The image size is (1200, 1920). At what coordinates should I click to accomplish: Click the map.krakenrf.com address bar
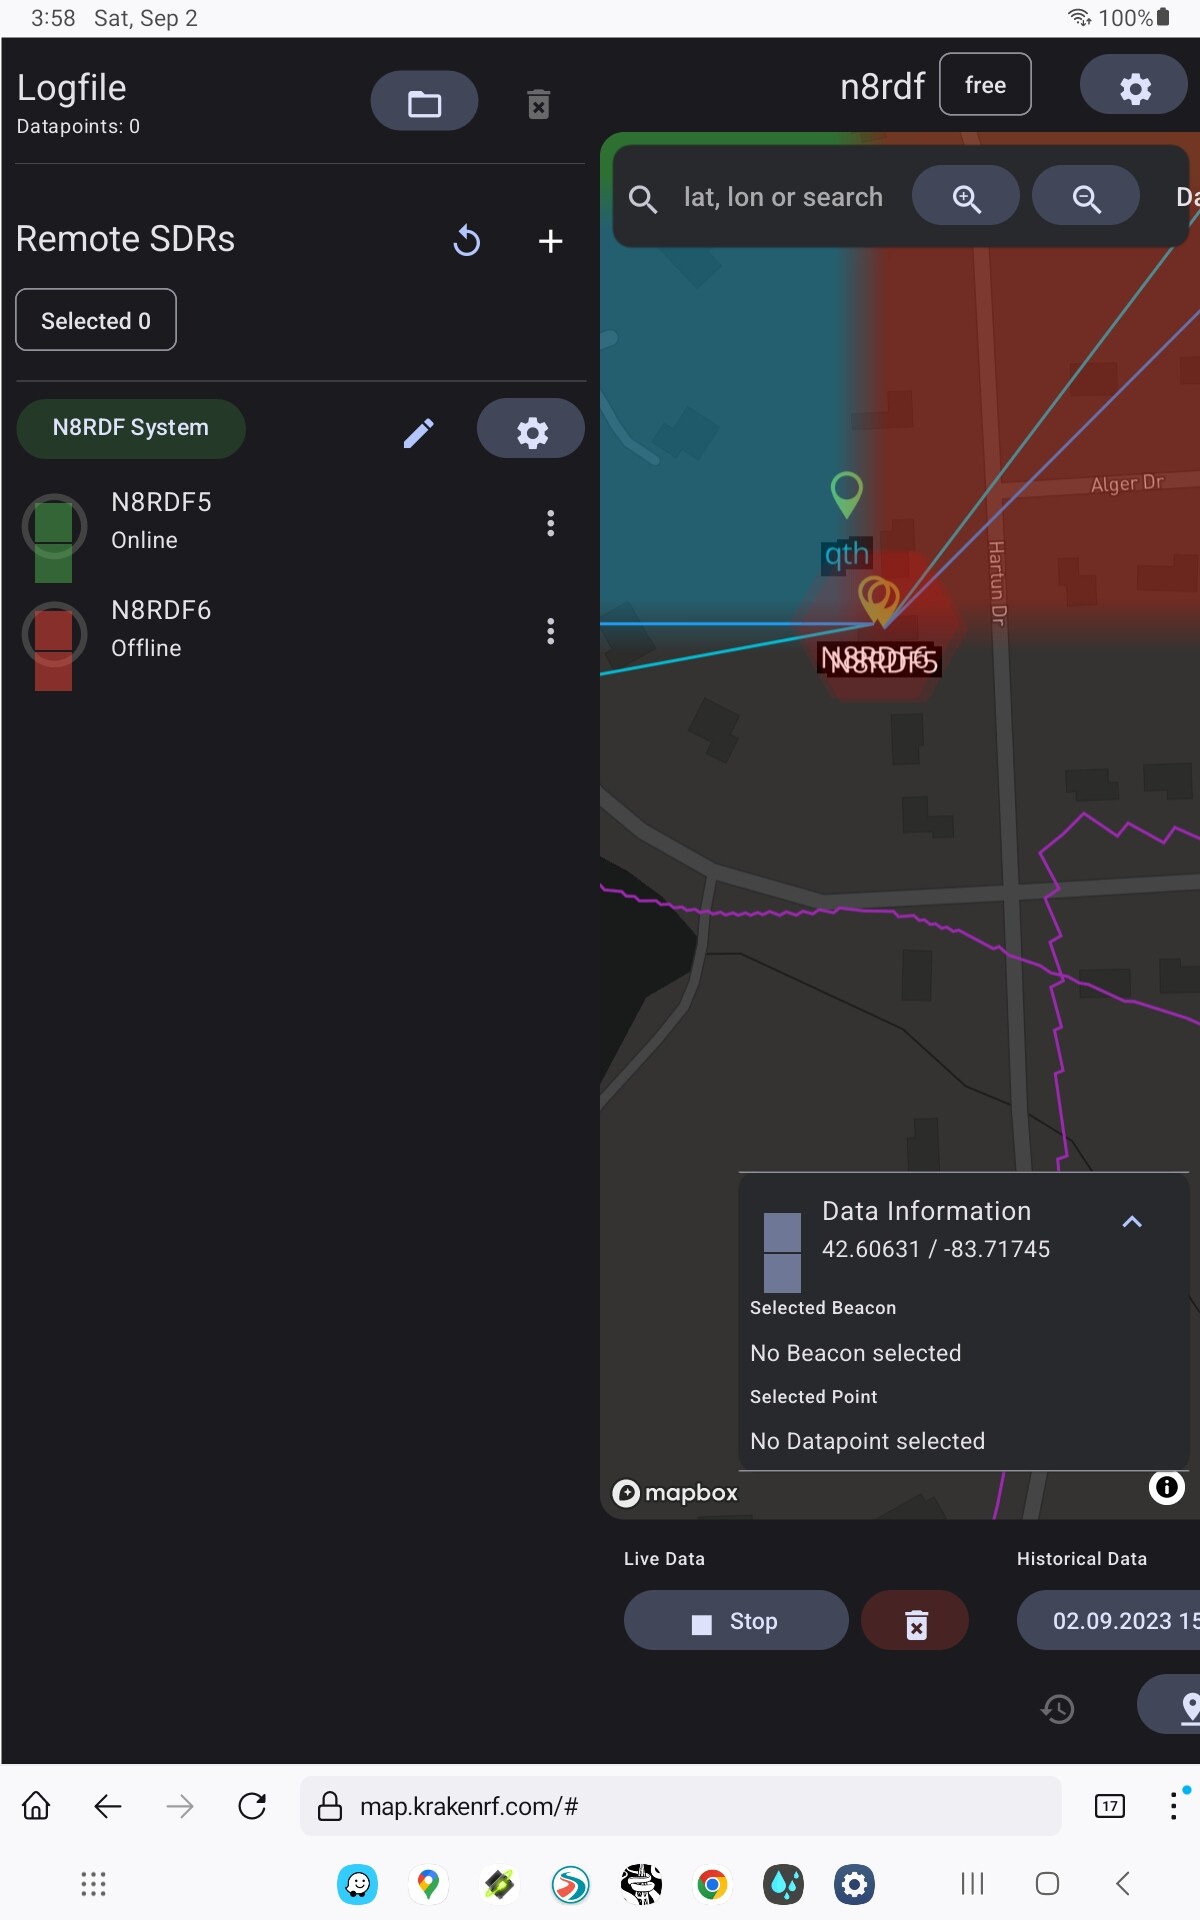(x=680, y=1806)
